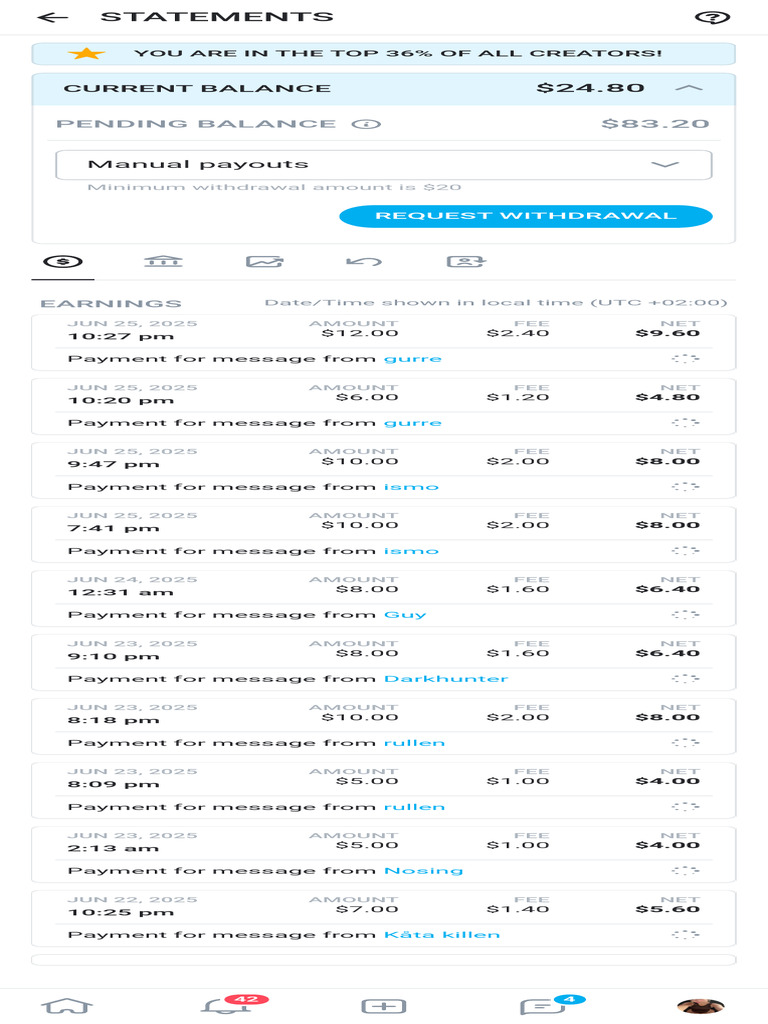This screenshot has height=1024, width=768.
Task: Open the help question mark icon
Action: tap(712, 17)
